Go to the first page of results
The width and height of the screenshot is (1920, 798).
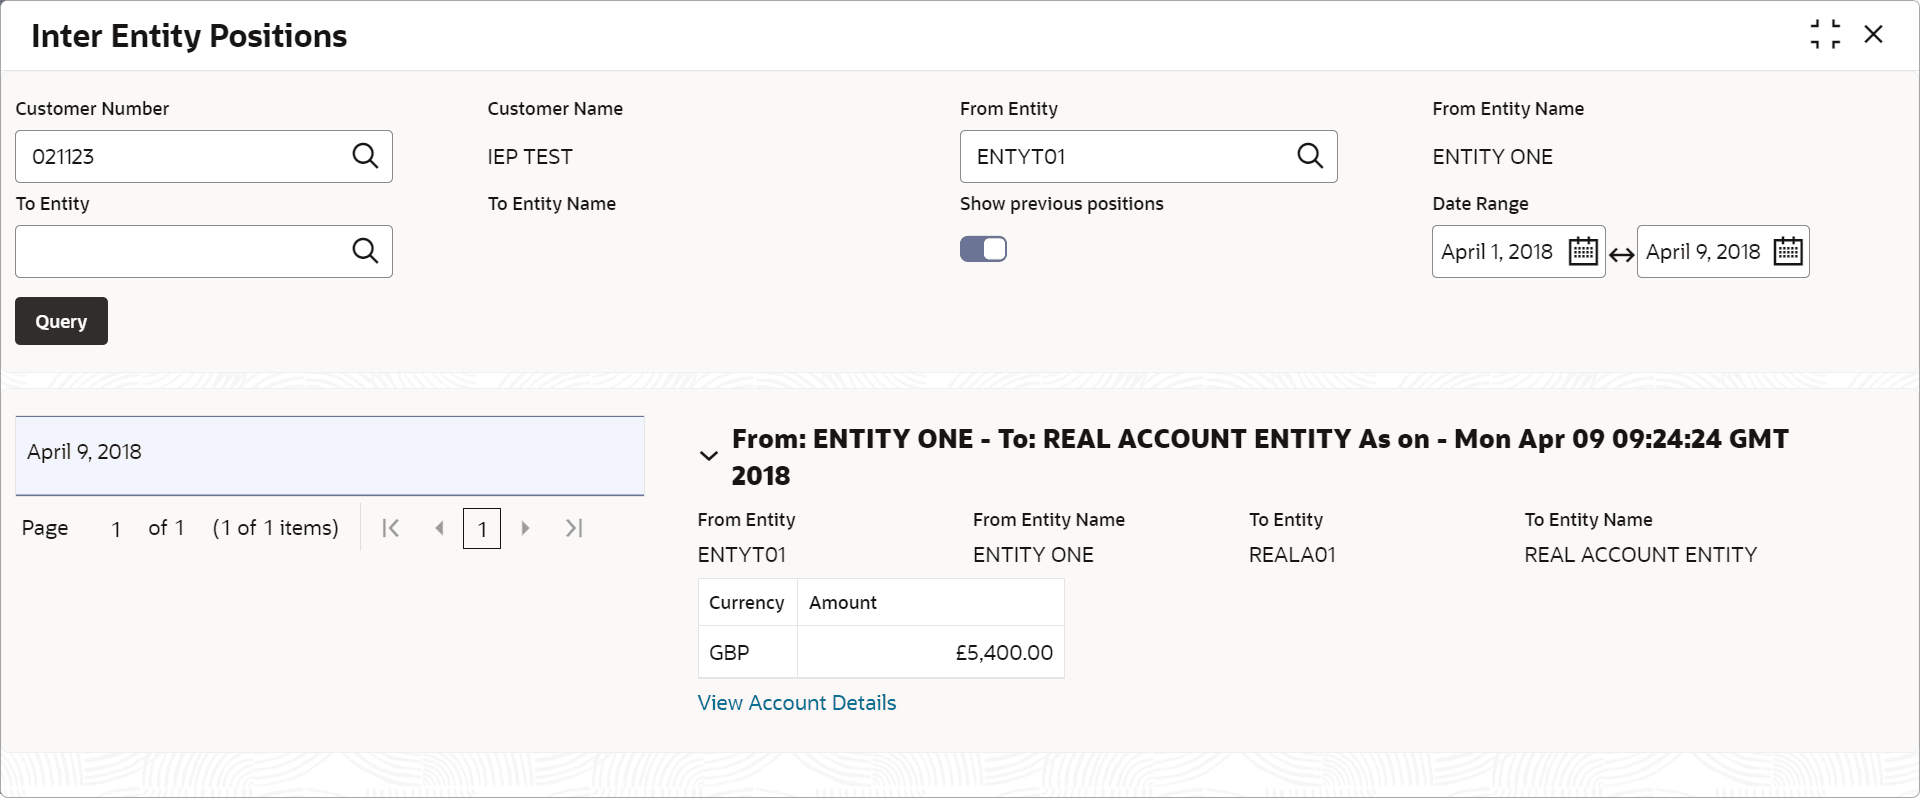point(391,528)
